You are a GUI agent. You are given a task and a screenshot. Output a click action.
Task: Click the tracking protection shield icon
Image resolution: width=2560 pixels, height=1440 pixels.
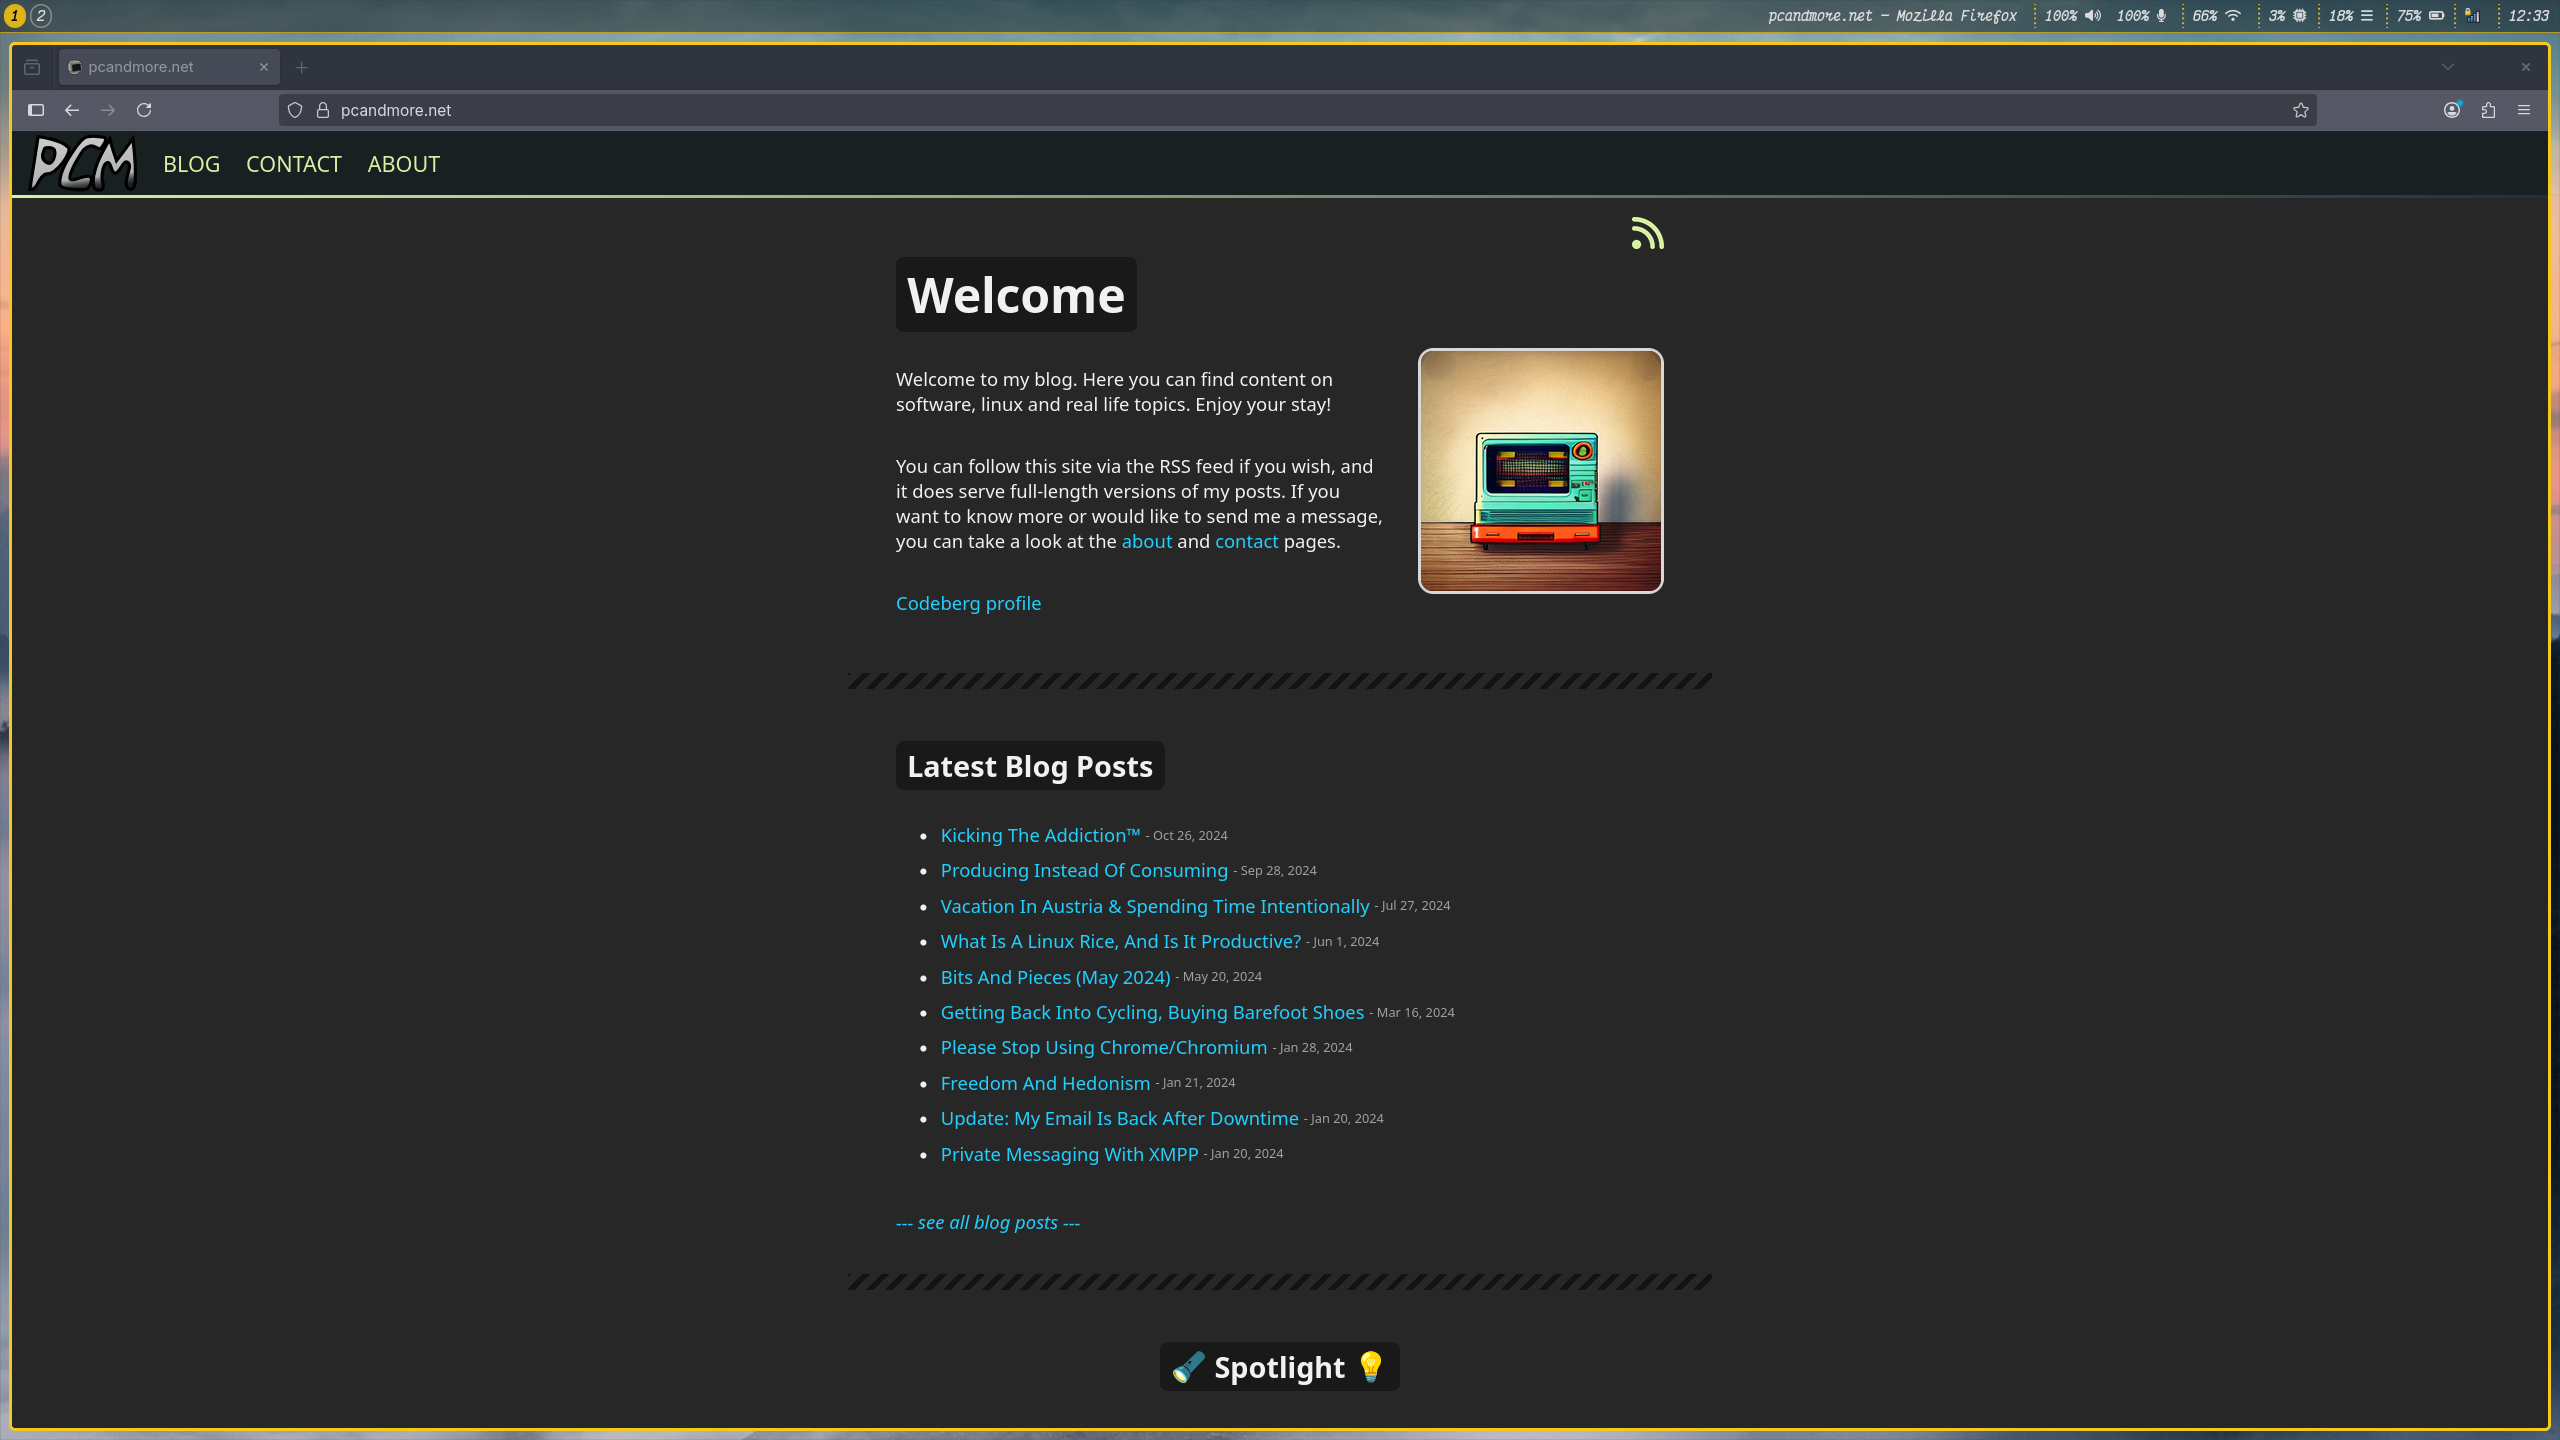click(x=295, y=110)
